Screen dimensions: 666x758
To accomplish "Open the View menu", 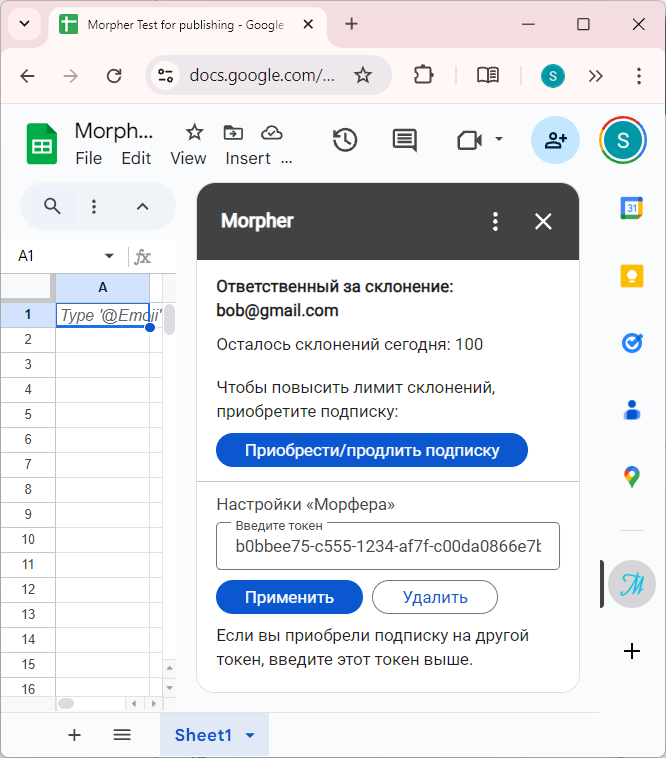I will (x=188, y=158).
